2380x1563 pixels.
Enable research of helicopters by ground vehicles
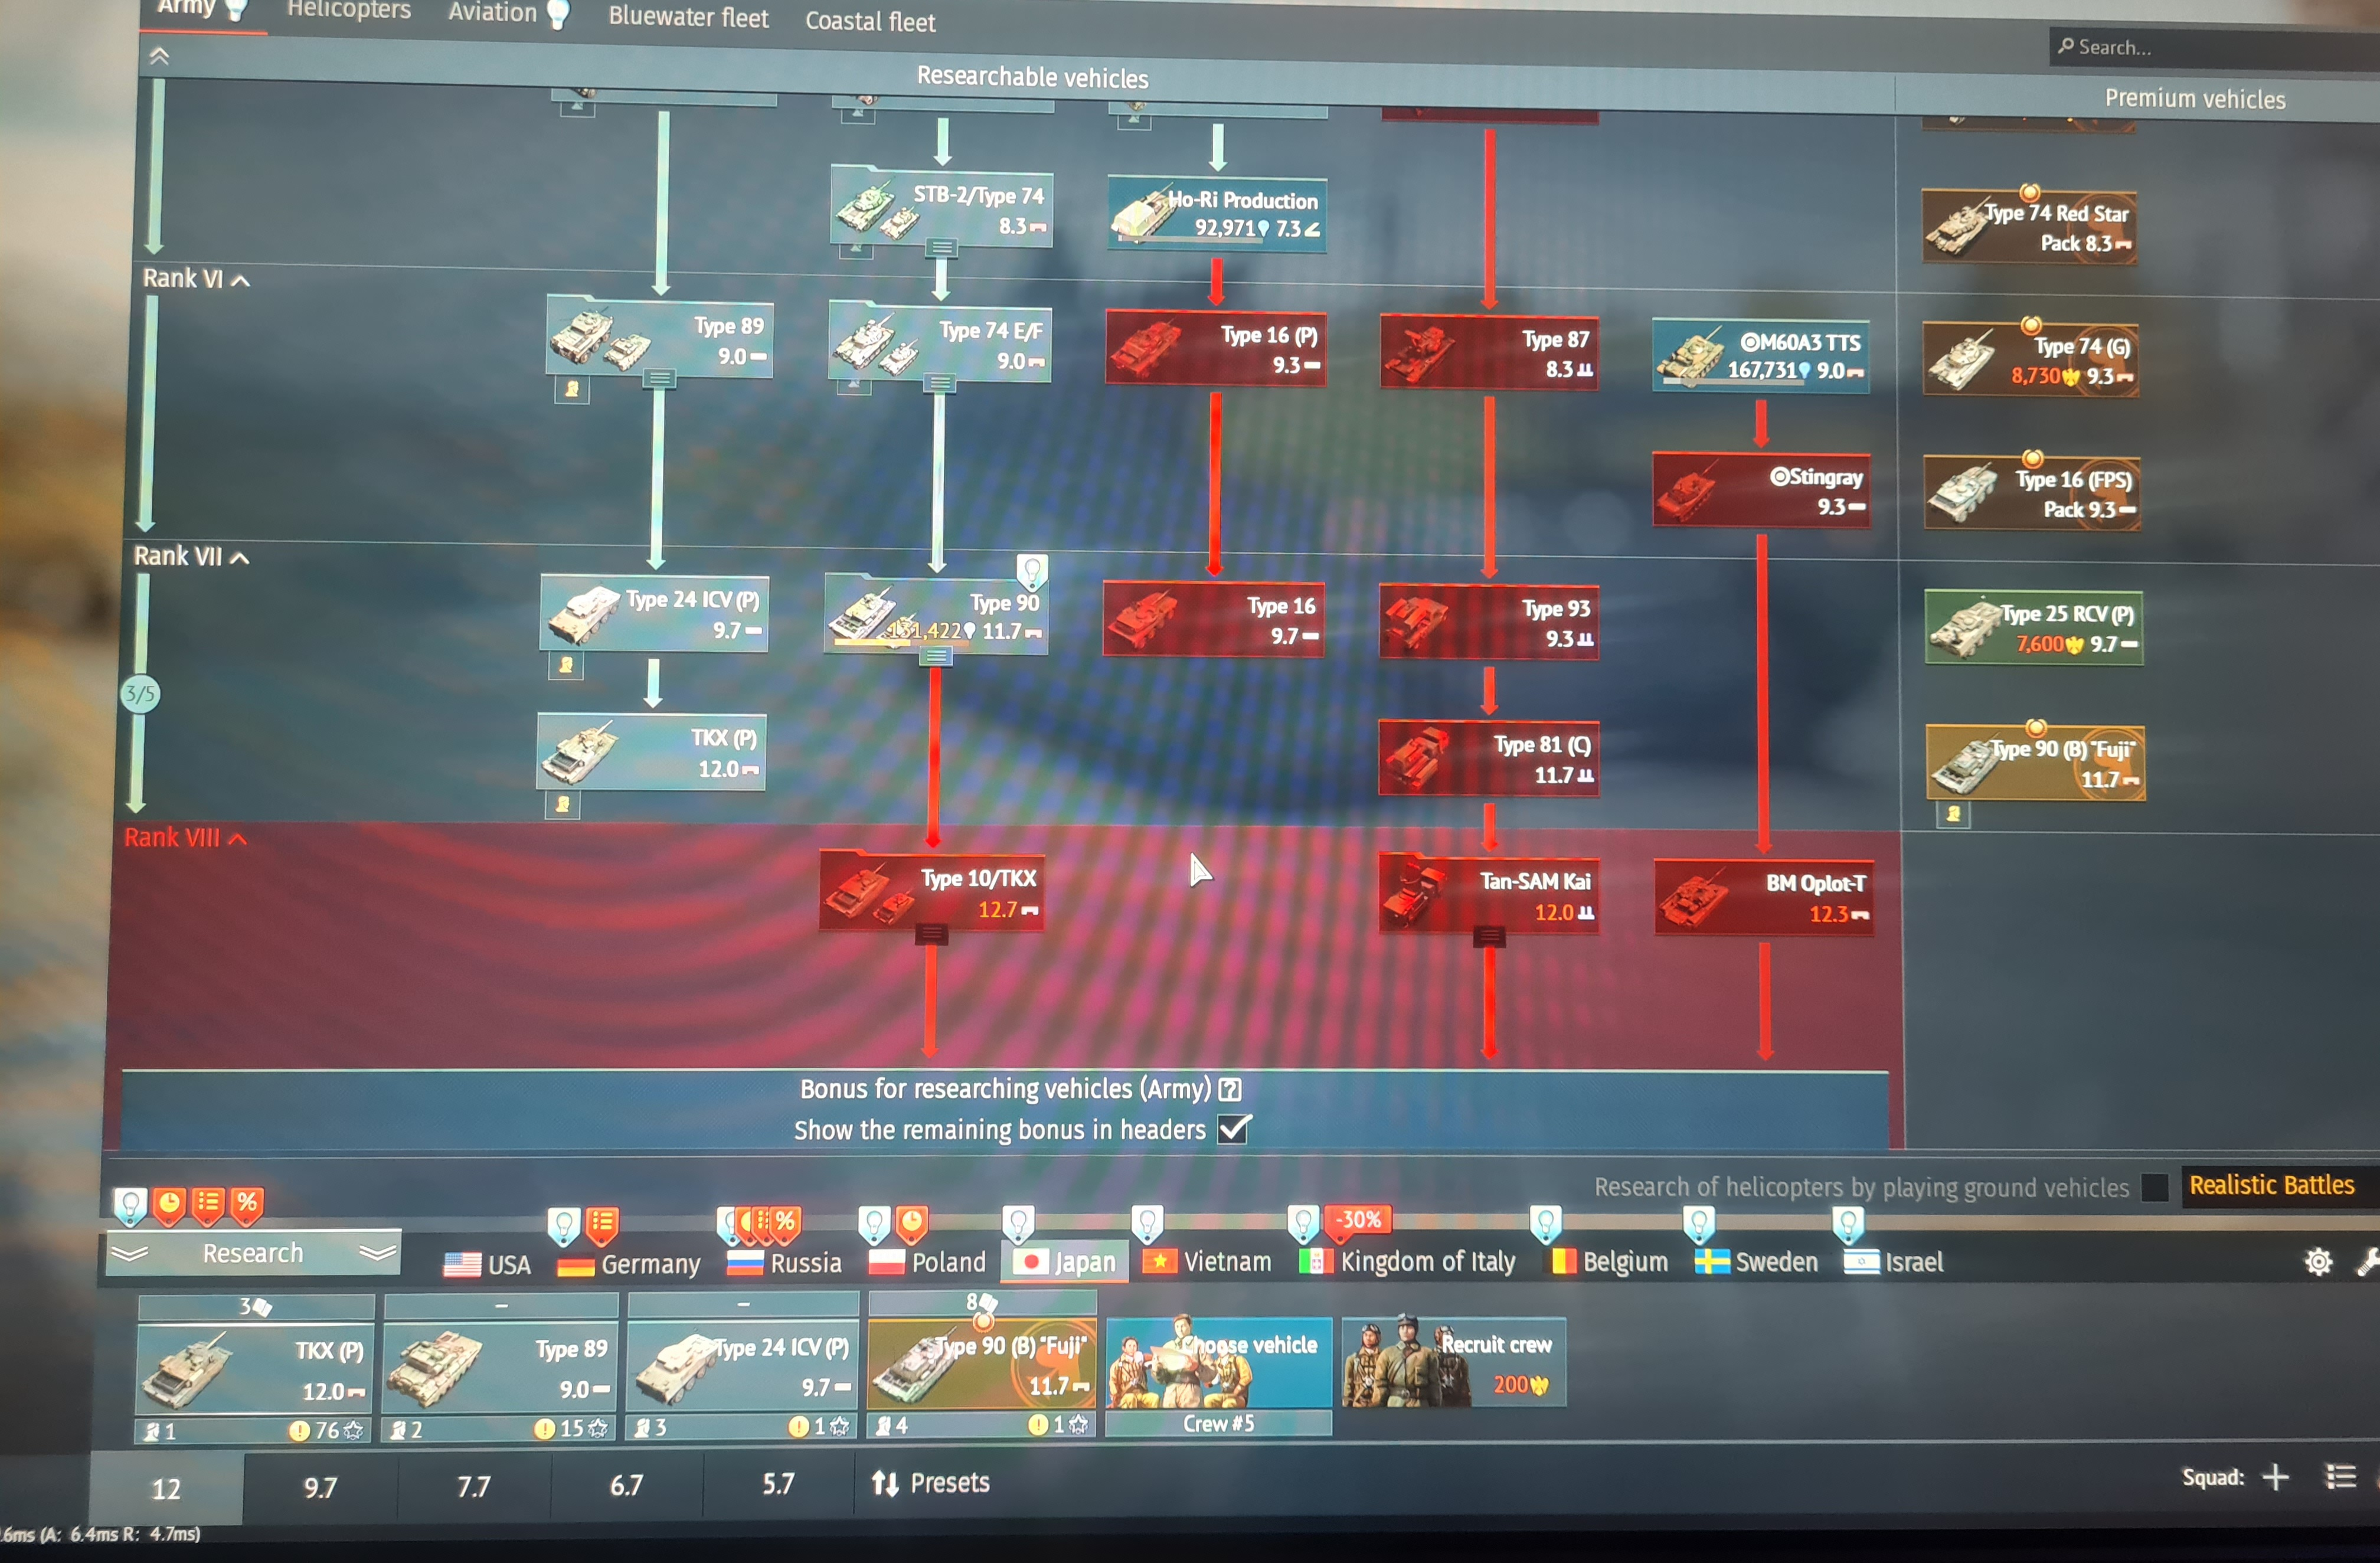click(2155, 1187)
